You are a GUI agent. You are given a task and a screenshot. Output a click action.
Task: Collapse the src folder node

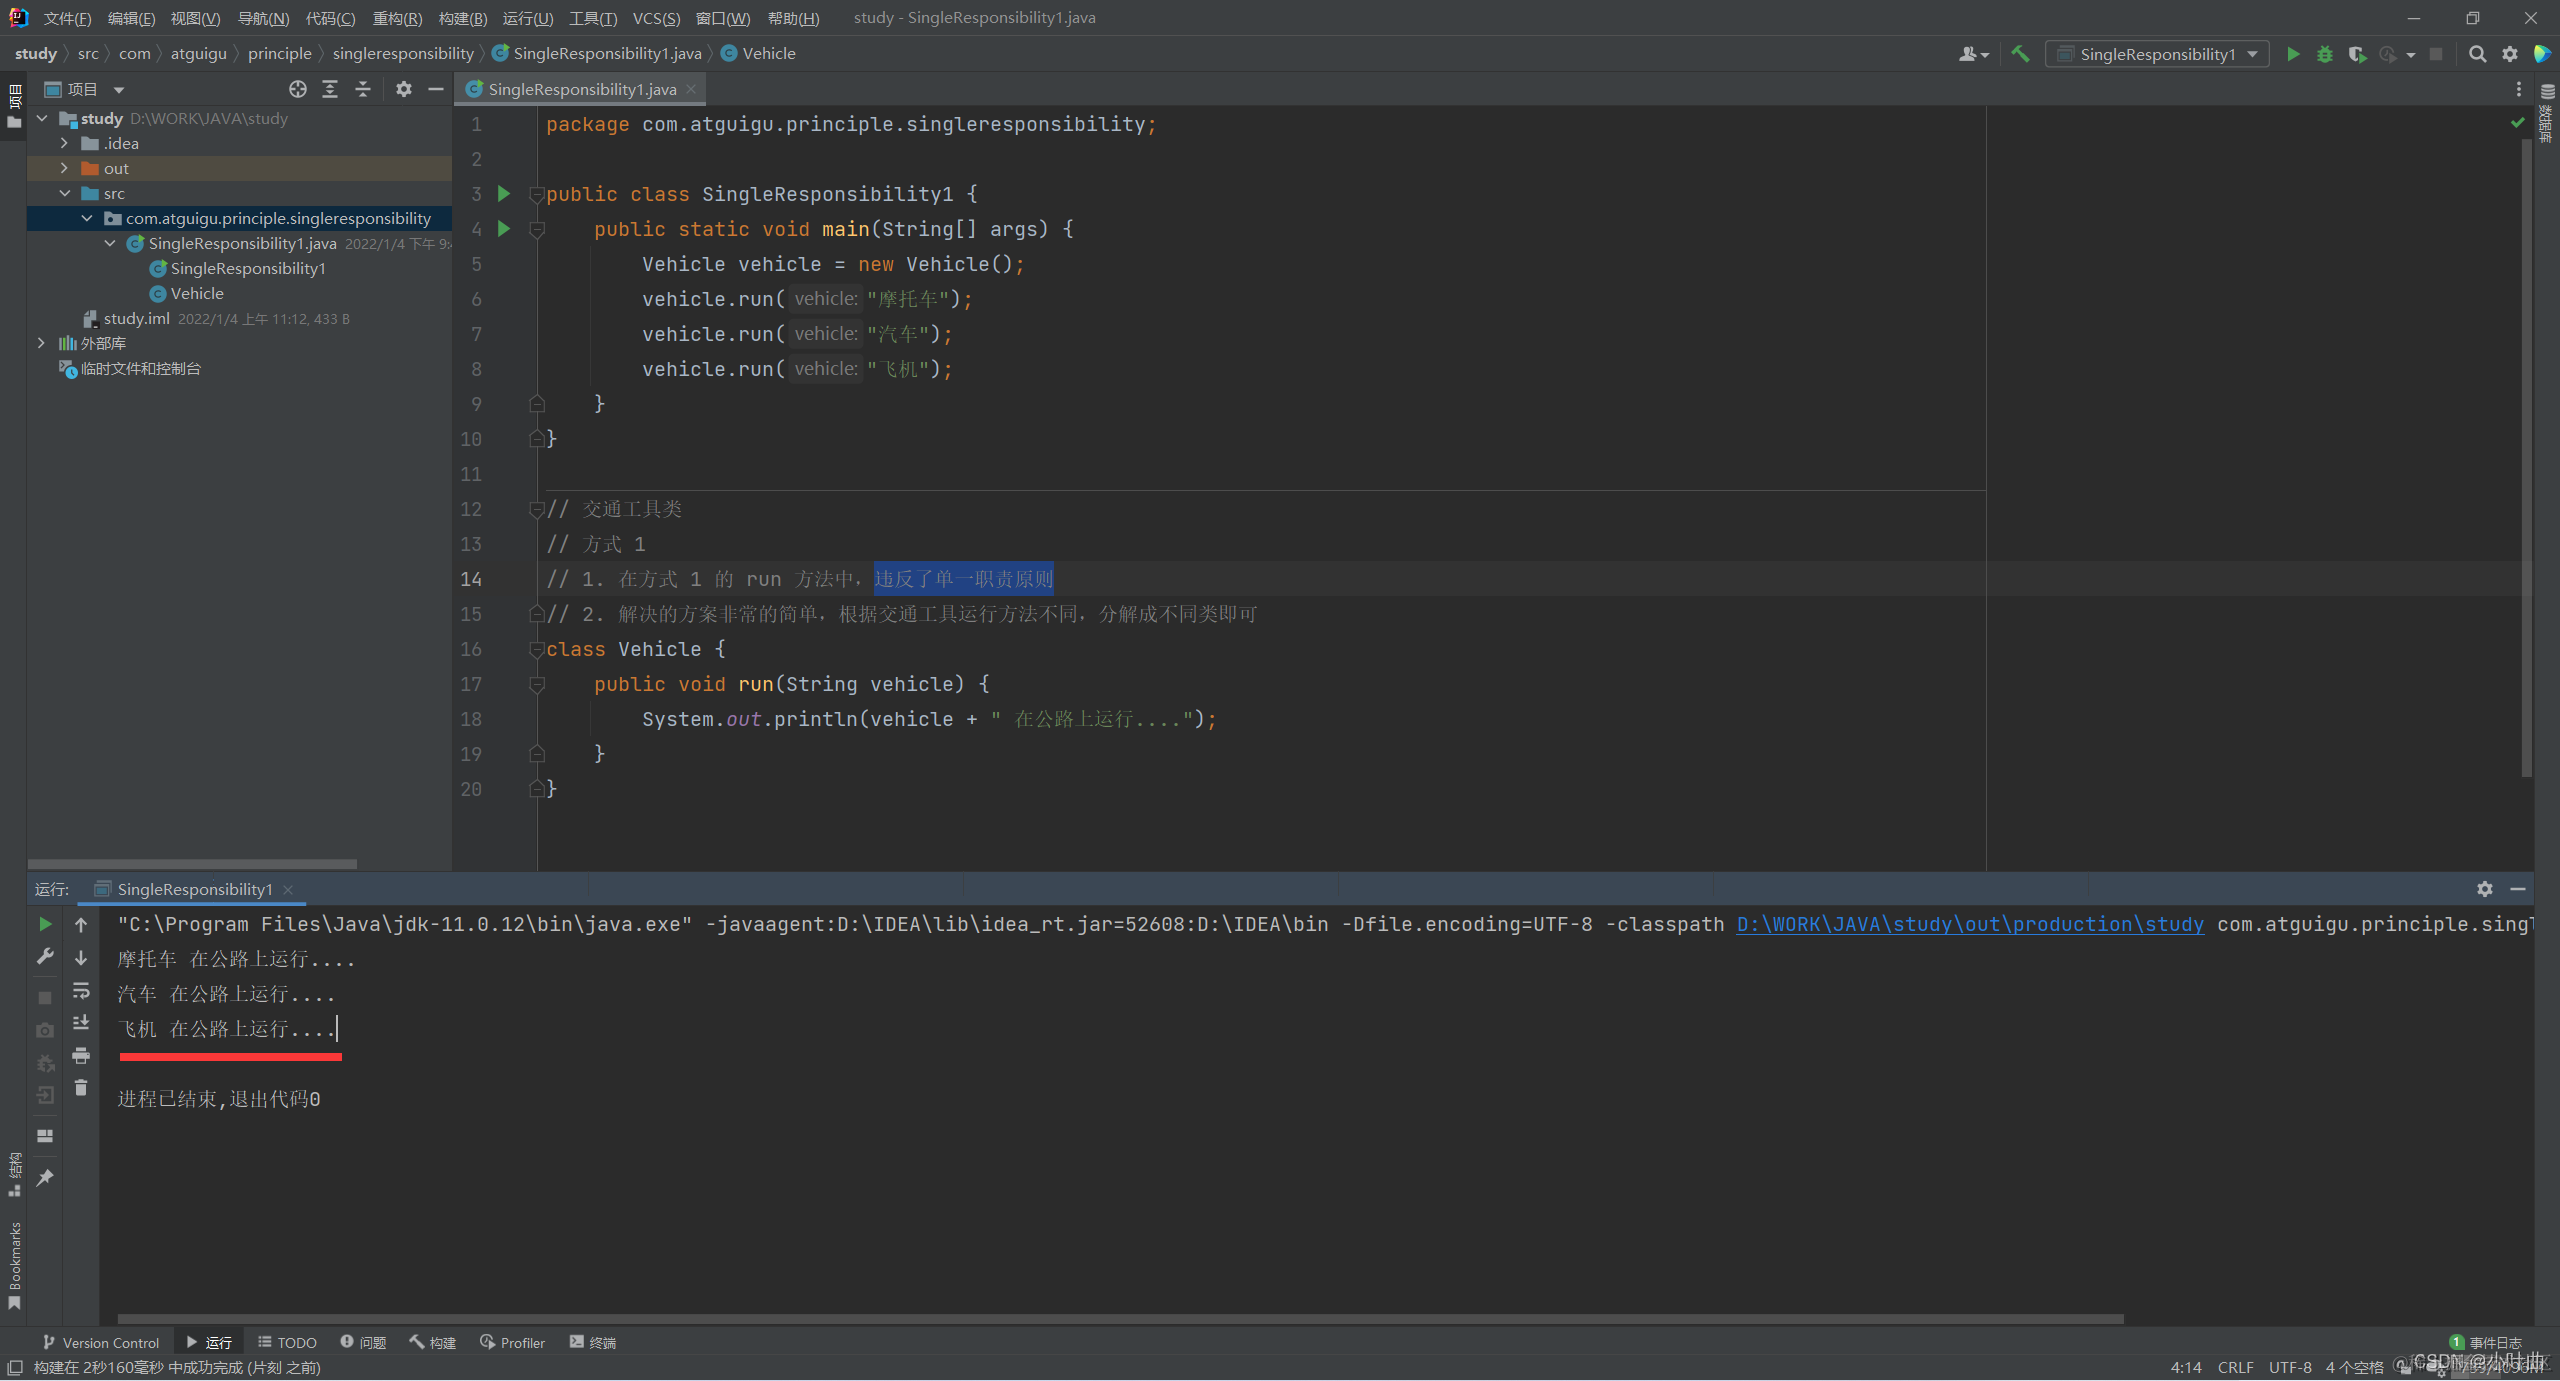(65, 193)
